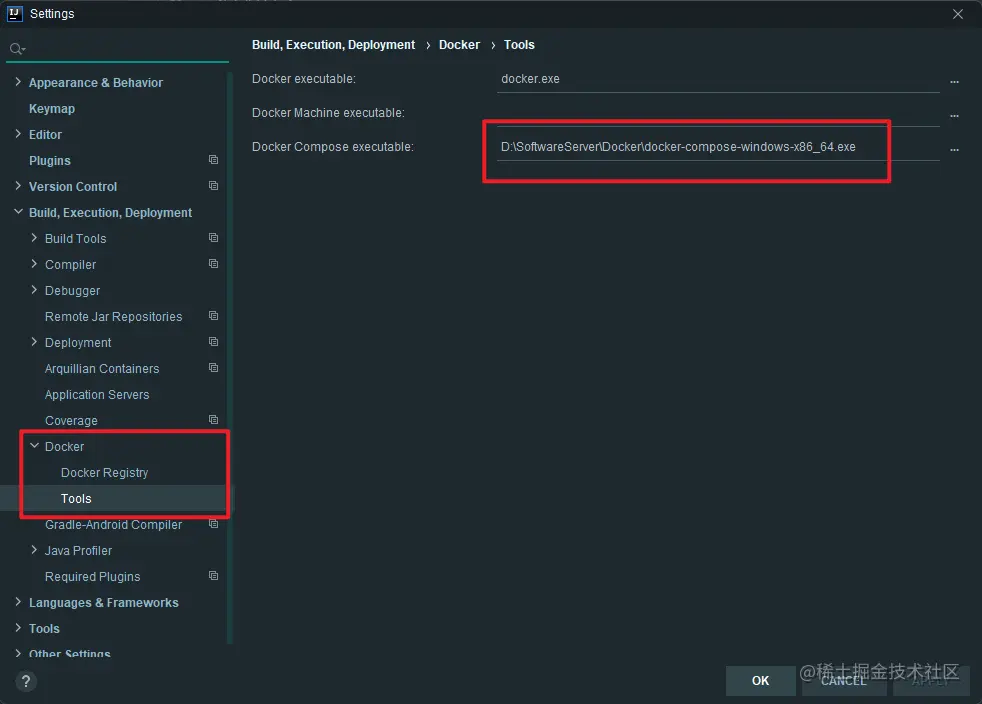This screenshot has width=982, height=704.
Task: Select Required Plugins item
Action: click(x=93, y=576)
